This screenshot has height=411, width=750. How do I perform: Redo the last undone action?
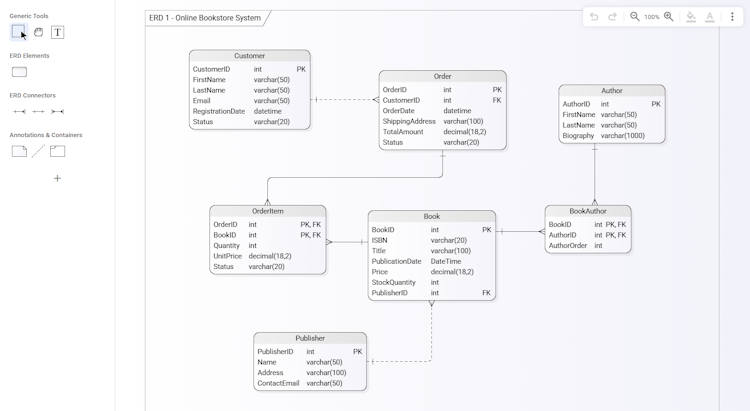click(612, 17)
